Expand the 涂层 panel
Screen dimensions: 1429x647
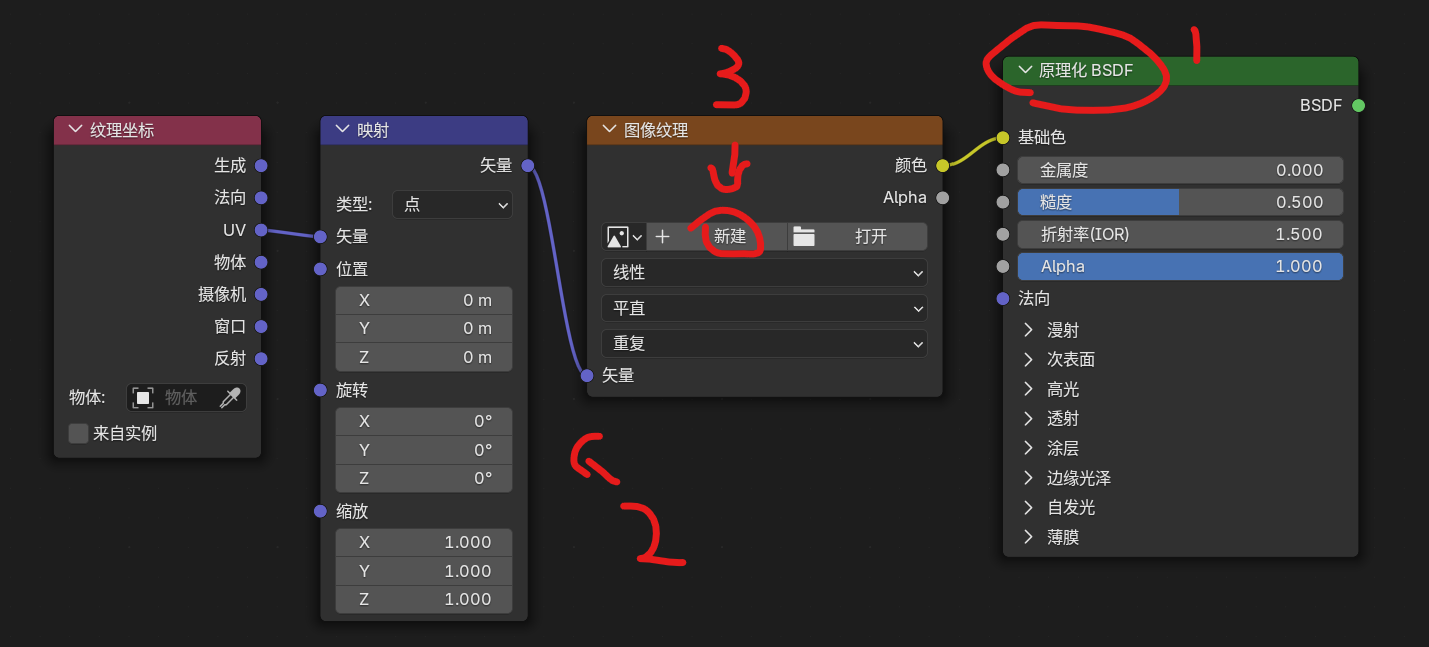1028,448
